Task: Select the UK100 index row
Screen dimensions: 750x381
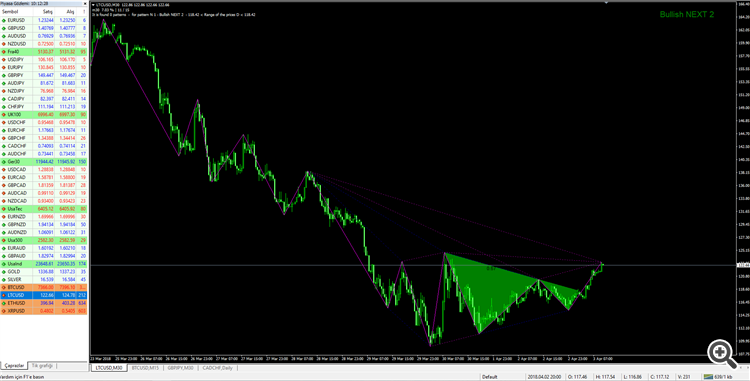Action: (44, 115)
